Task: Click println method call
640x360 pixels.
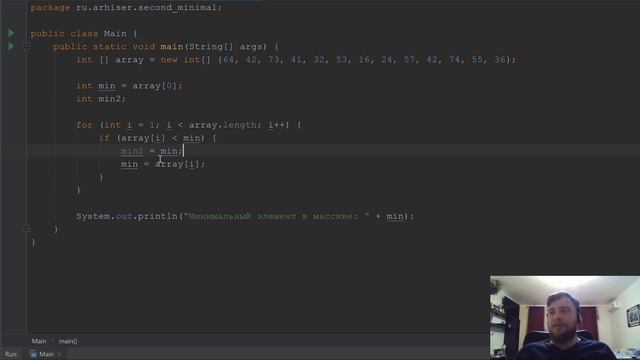Action: tap(157, 216)
